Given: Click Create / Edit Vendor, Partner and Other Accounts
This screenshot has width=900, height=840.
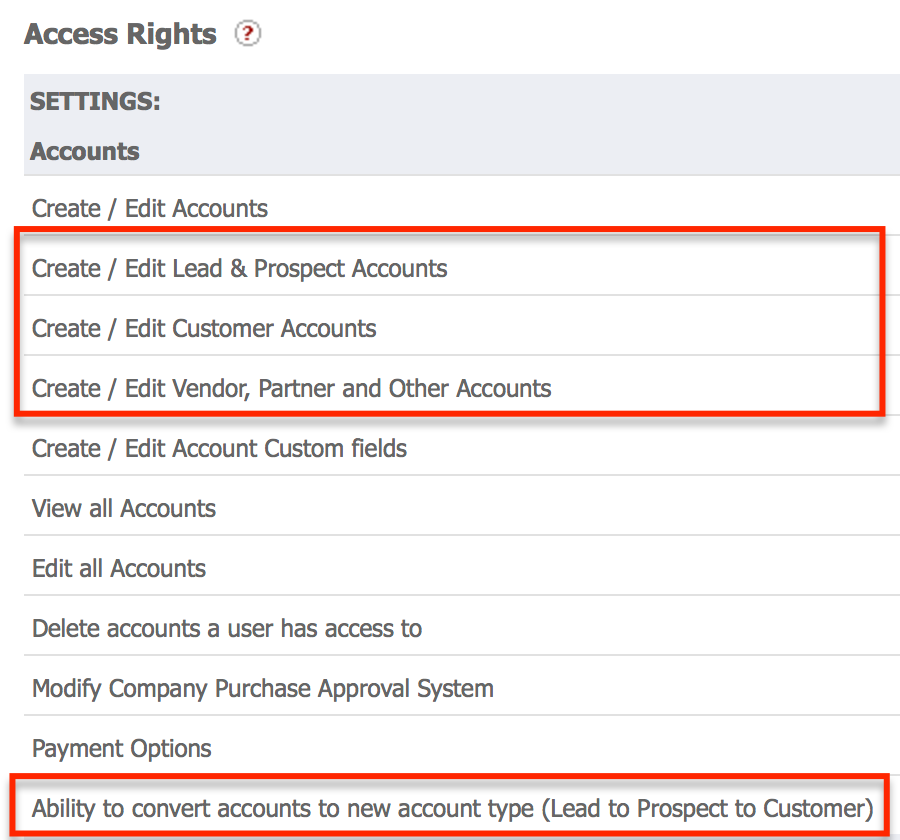Looking at the screenshot, I should pos(291,389).
